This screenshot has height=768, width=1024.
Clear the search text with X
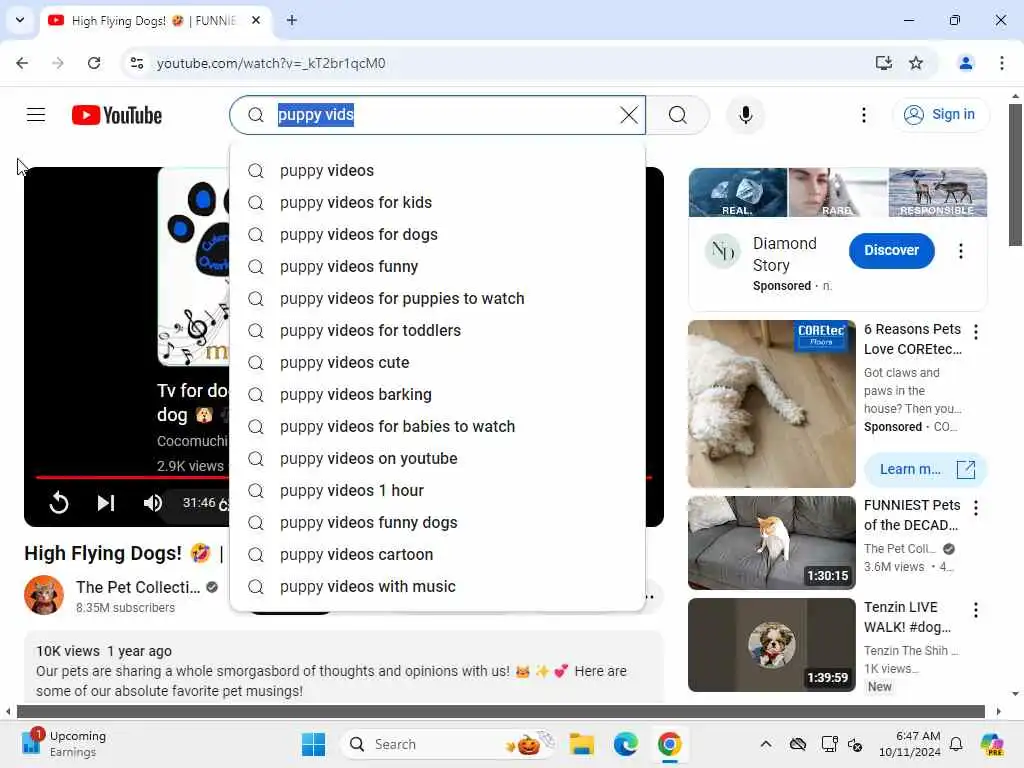click(x=628, y=115)
